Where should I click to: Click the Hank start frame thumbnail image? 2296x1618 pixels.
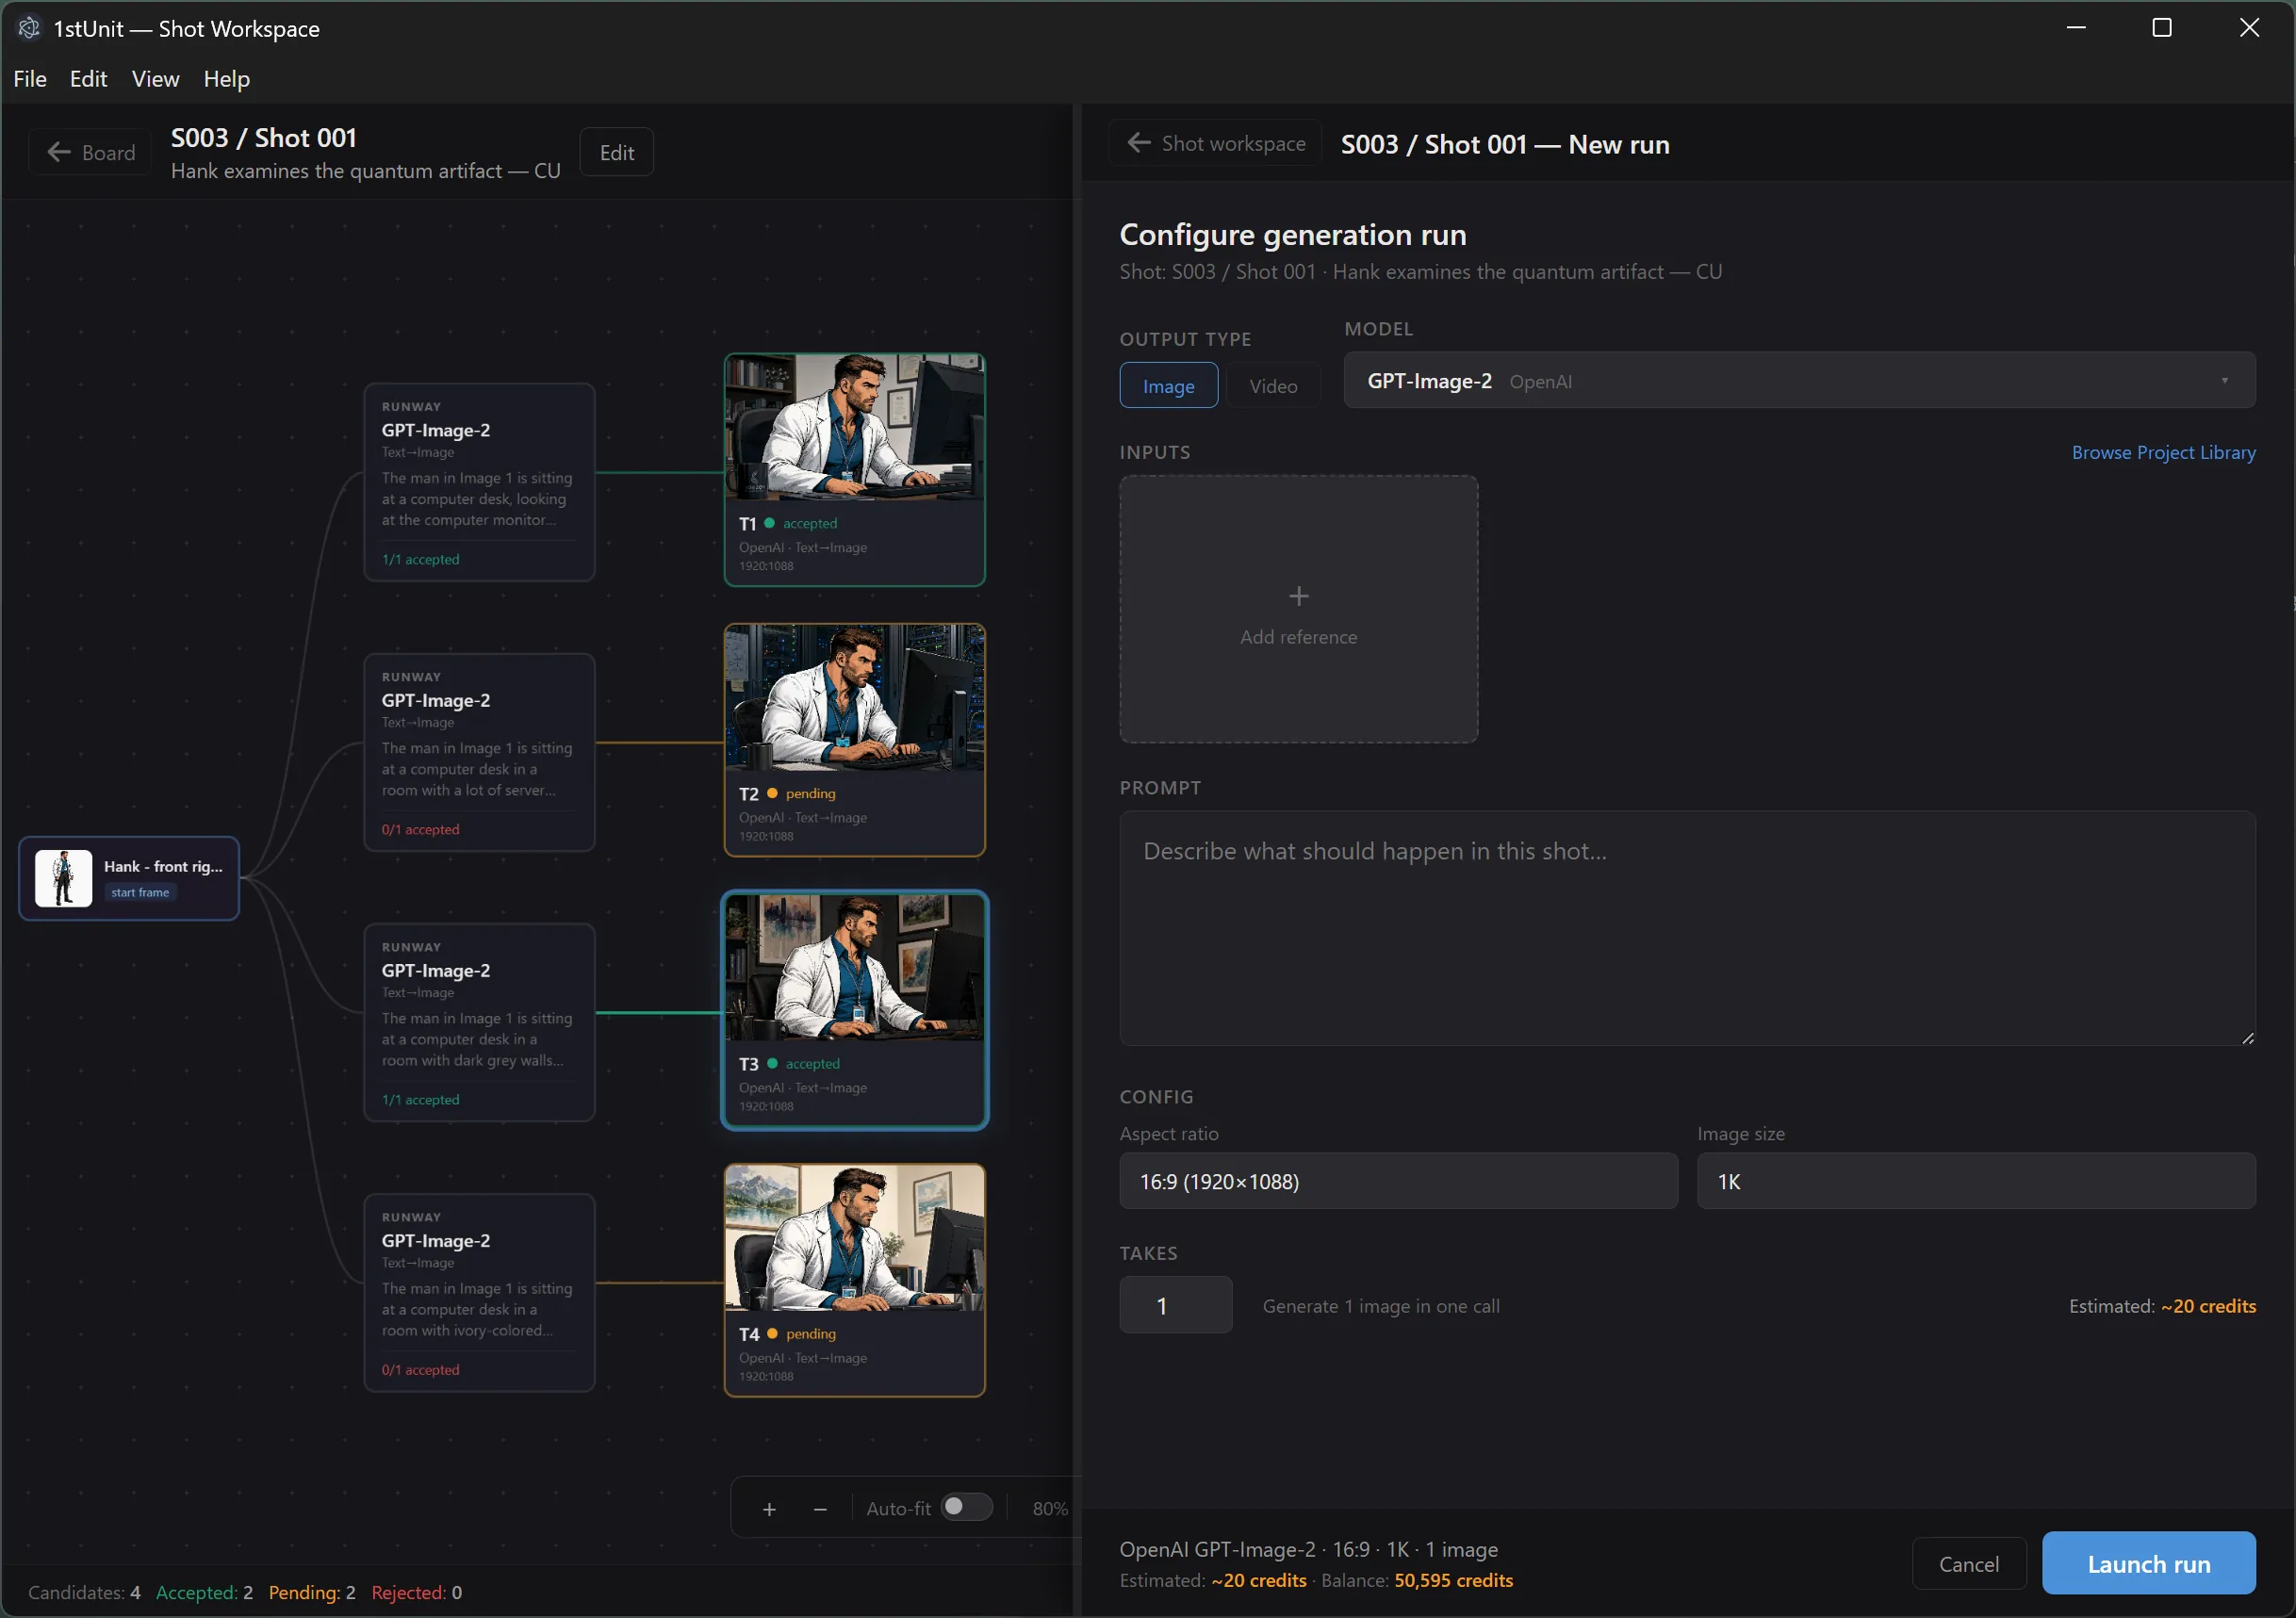63,878
